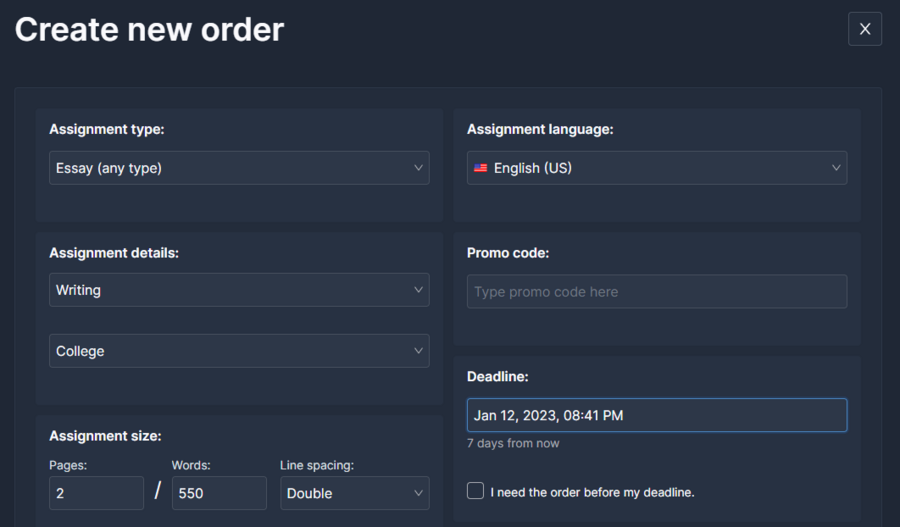The height and width of the screenshot is (527, 900).
Task: Open the Writing assignment details dropdown
Action: tap(239, 290)
